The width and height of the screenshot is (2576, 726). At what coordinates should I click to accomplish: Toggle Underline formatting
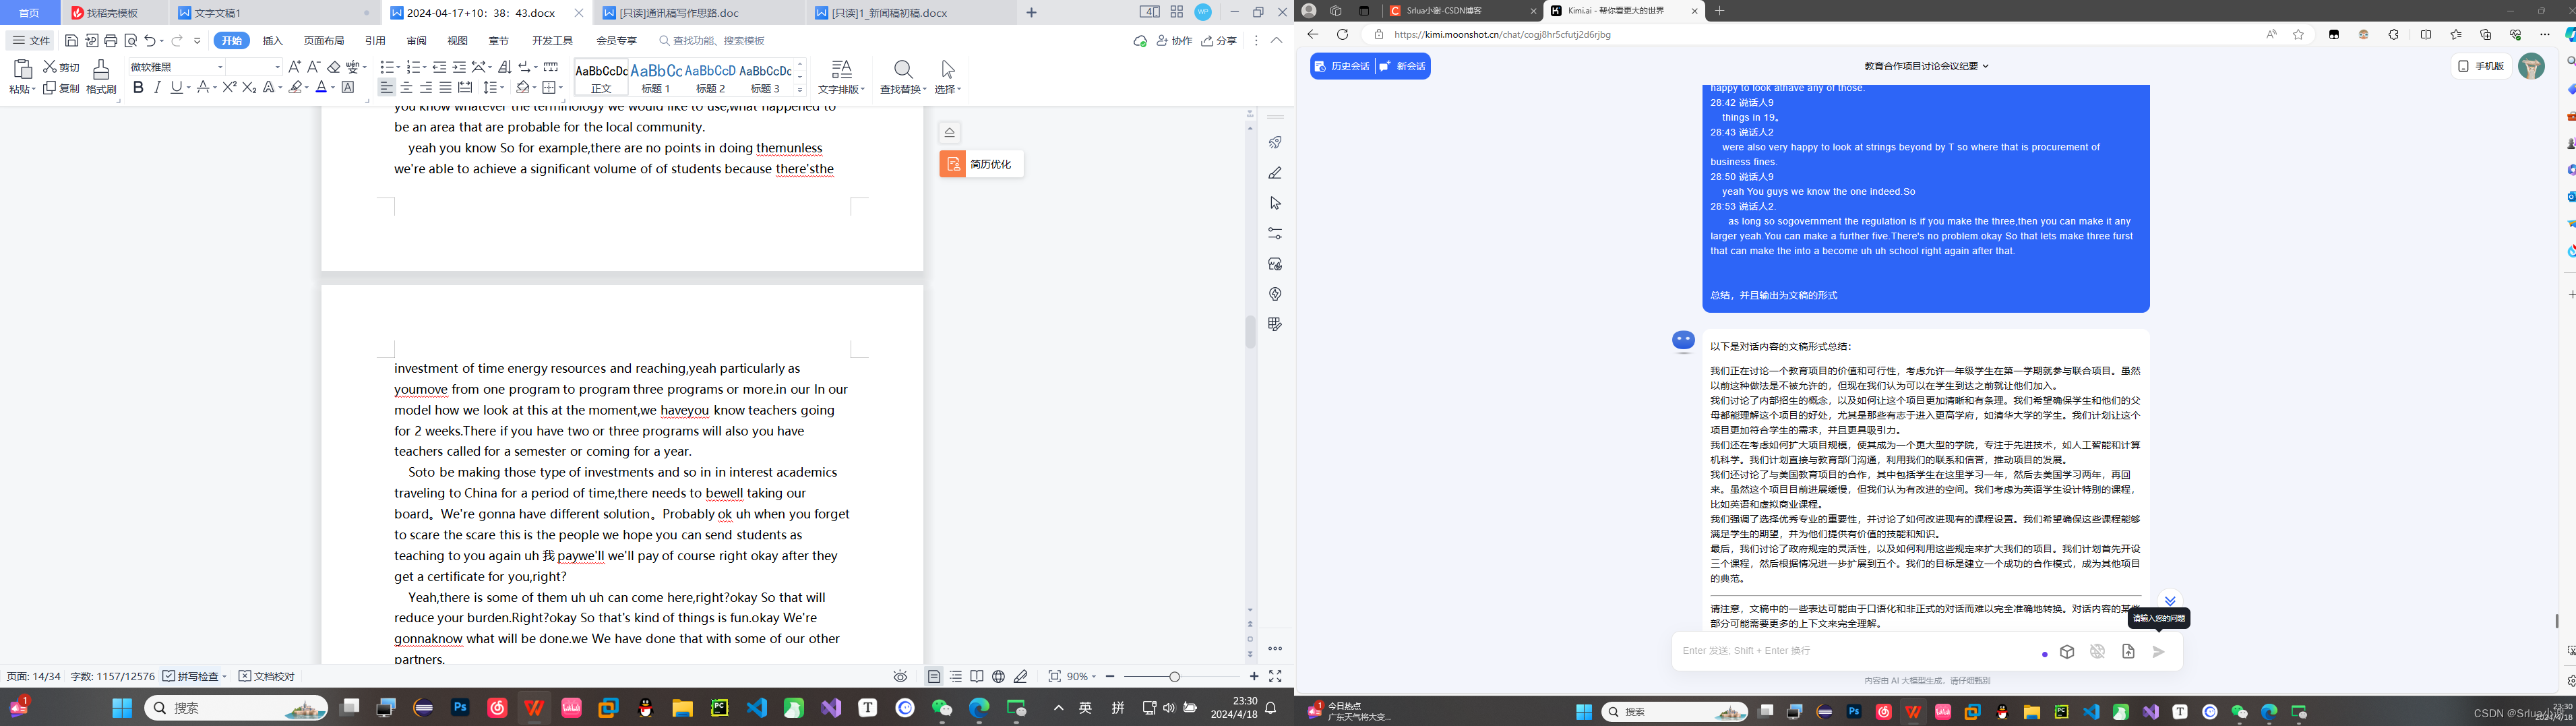pyautogui.click(x=176, y=88)
